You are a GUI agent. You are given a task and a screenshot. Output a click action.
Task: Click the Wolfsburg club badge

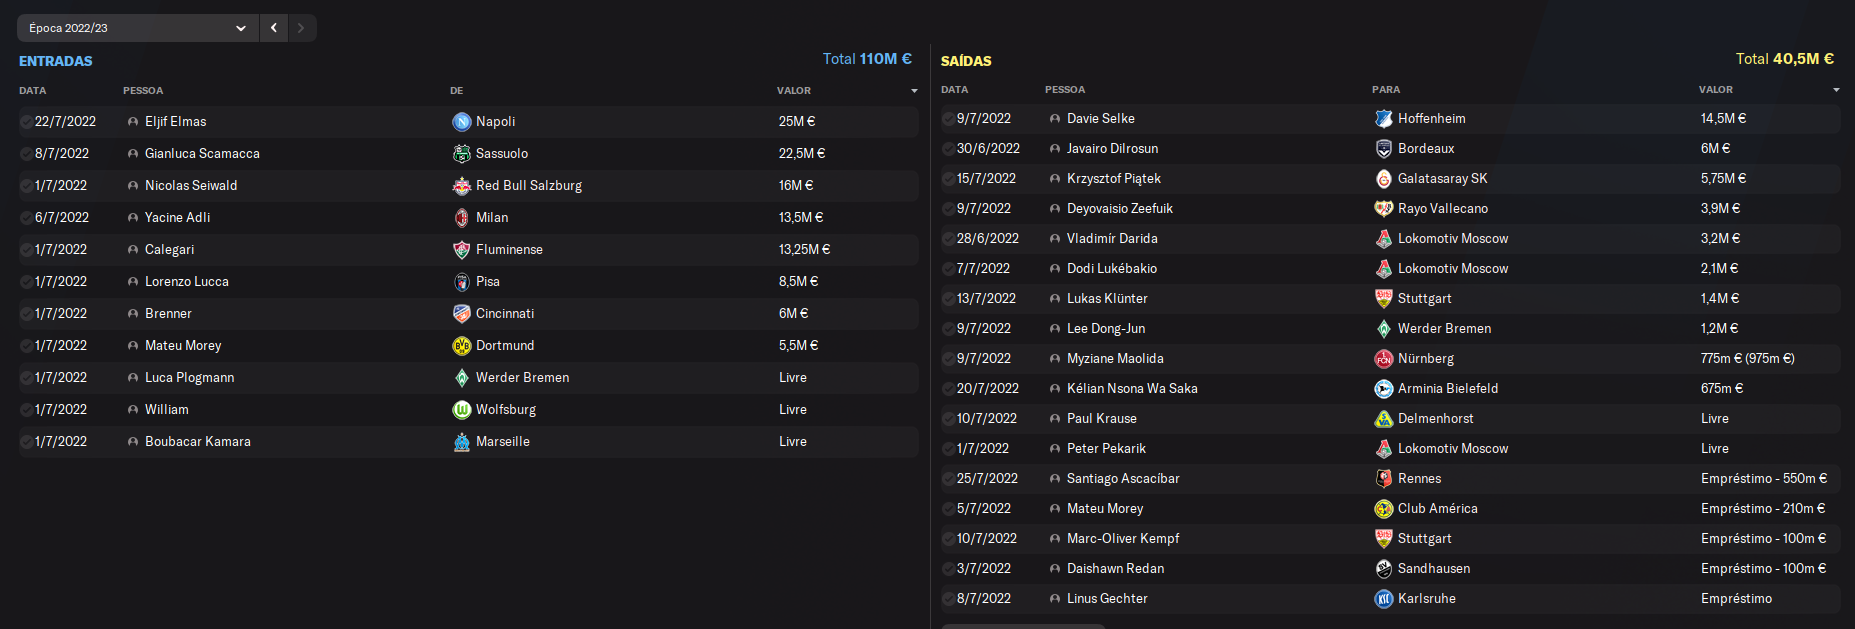[x=461, y=410]
